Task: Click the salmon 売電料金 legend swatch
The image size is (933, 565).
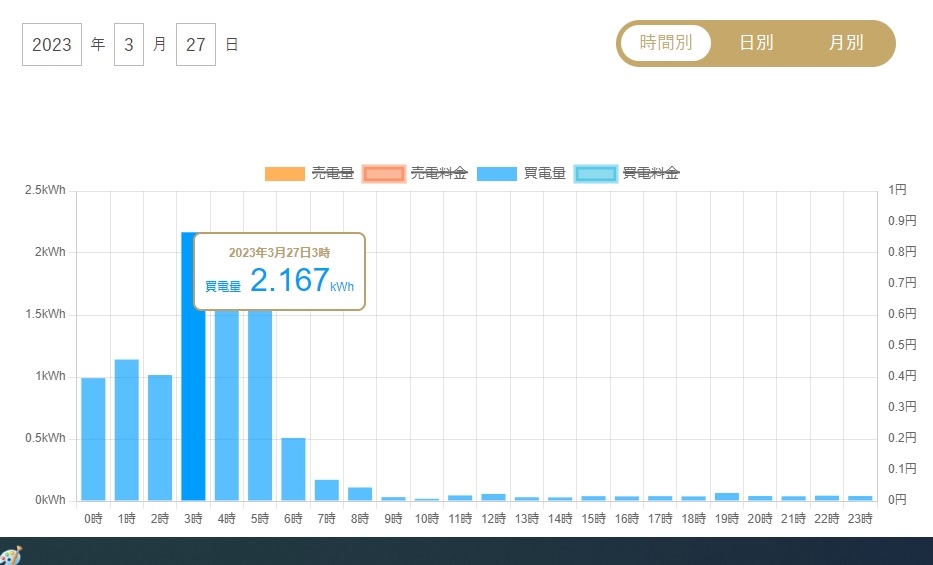Action: click(x=384, y=174)
